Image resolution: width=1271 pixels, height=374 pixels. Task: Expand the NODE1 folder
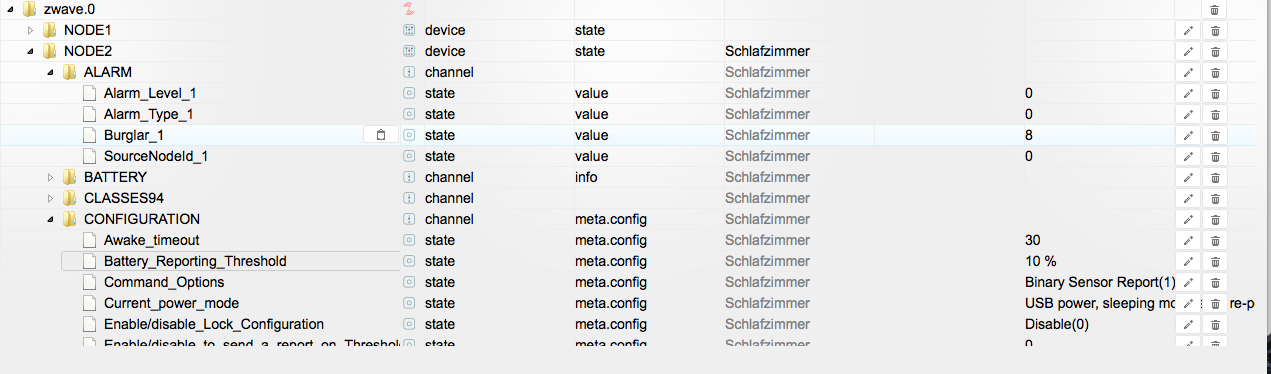[30, 30]
